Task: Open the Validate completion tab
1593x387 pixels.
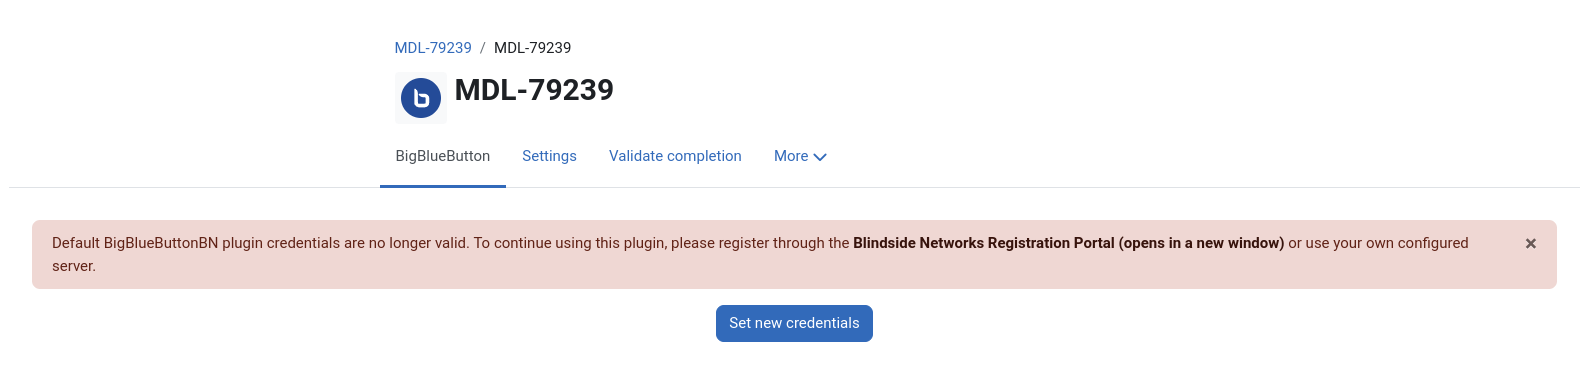Action: [x=675, y=156]
